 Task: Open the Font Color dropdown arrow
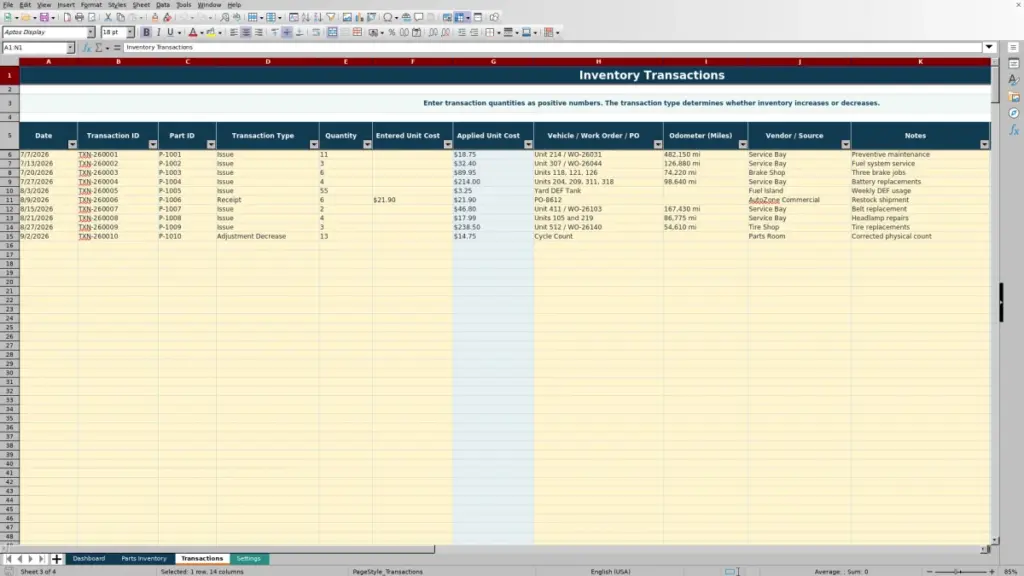[202, 33]
